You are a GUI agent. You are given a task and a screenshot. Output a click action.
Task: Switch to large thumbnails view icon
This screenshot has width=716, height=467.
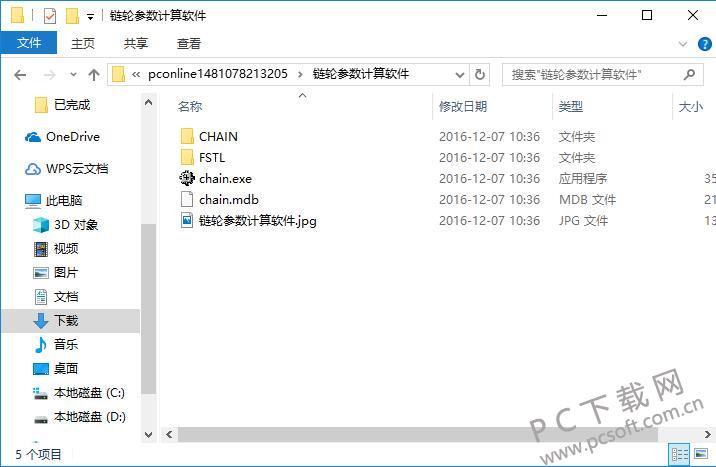tap(701, 454)
